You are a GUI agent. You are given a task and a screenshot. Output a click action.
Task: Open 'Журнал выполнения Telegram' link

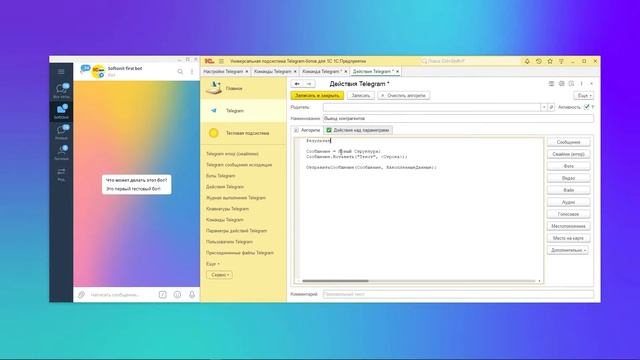point(236,198)
